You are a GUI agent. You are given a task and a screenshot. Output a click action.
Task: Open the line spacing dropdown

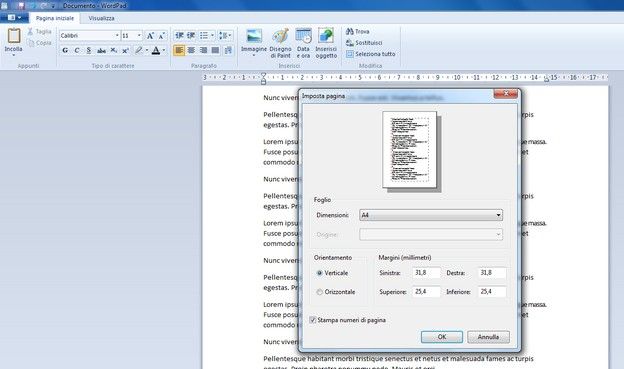[225, 35]
